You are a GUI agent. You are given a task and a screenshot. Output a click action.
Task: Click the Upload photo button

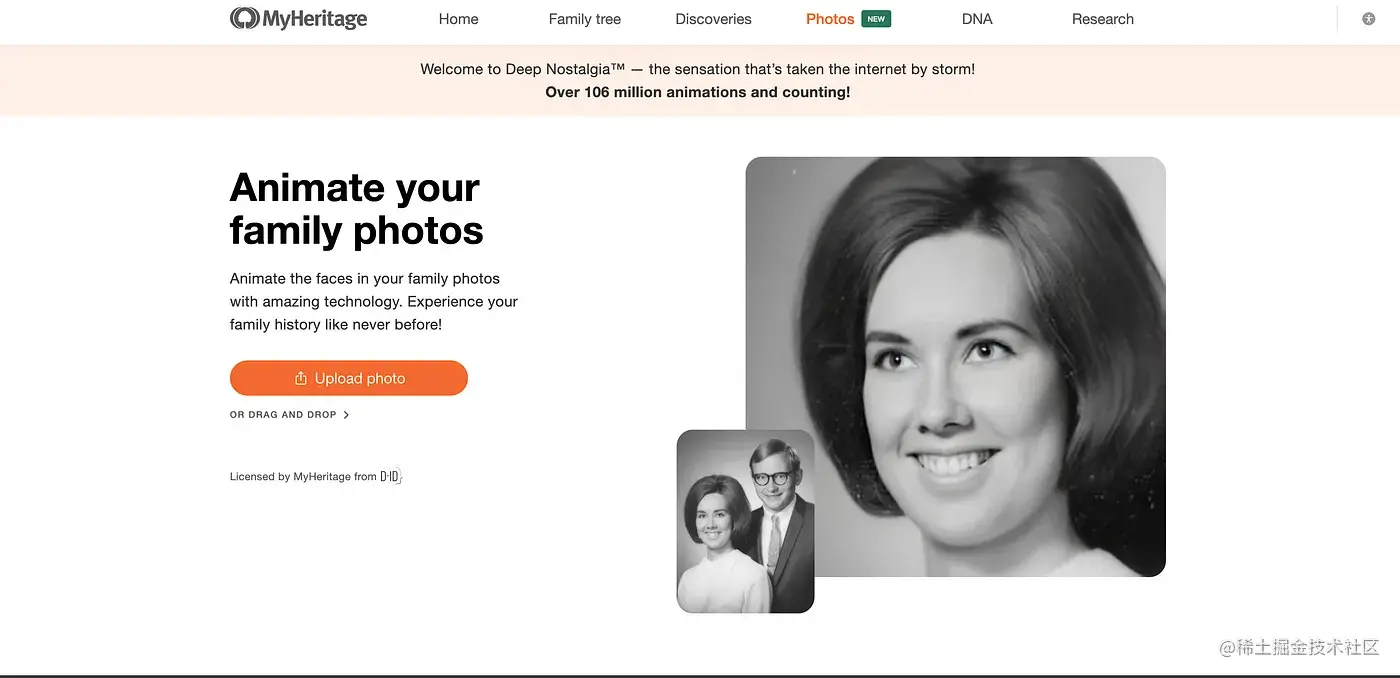[x=349, y=378]
